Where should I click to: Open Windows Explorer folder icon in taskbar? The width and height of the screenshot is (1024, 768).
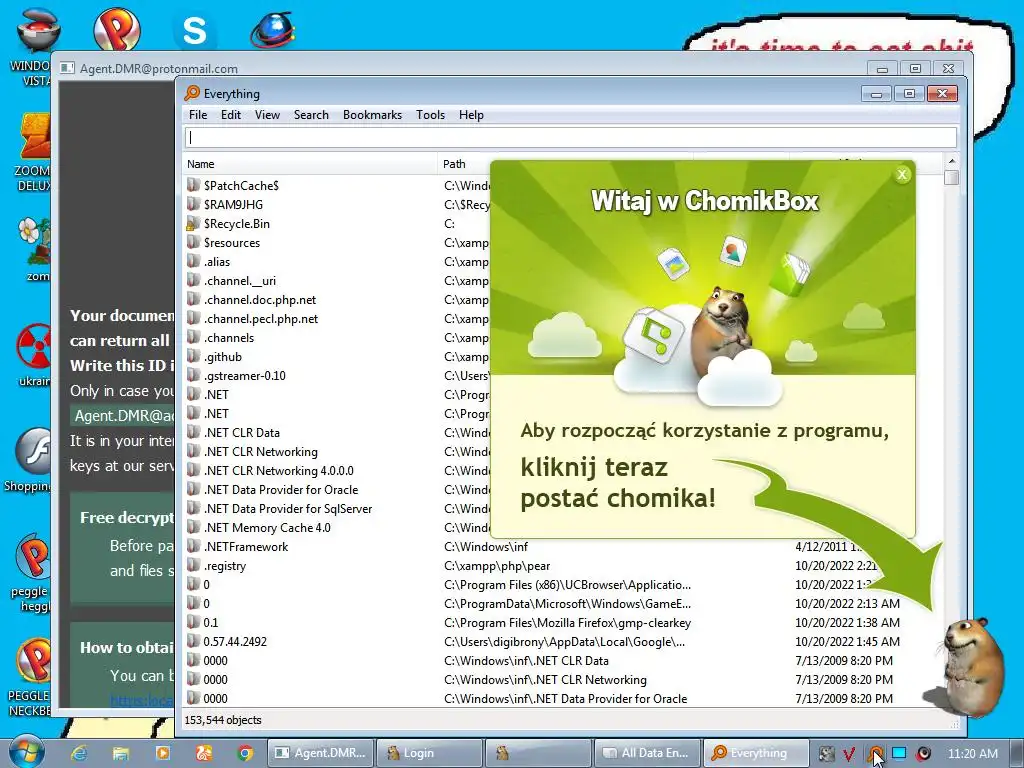point(121,753)
